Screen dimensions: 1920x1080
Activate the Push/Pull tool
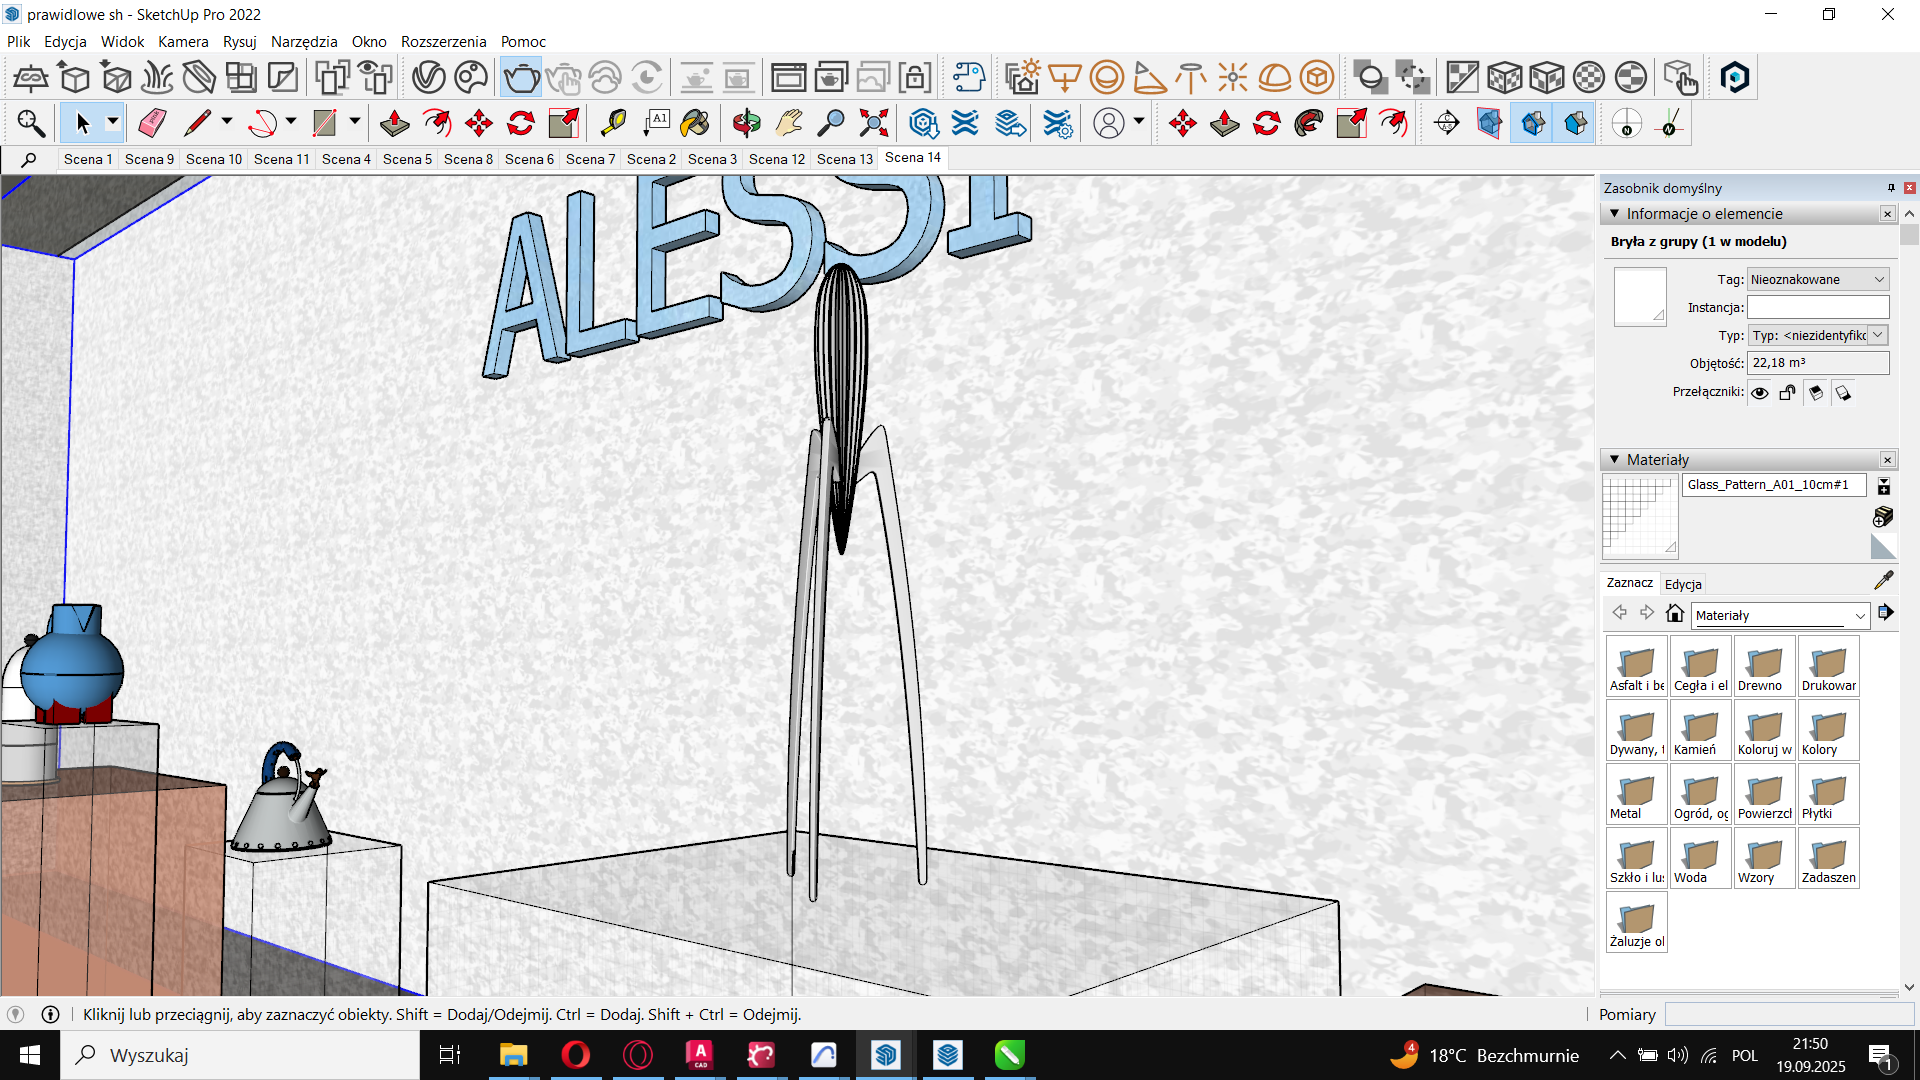click(x=394, y=123)
